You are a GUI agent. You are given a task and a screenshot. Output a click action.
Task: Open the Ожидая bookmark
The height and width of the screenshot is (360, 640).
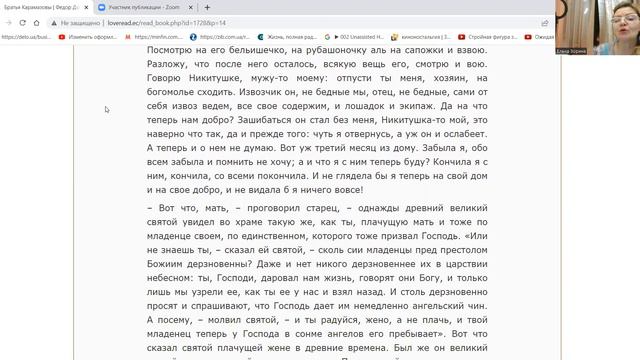click(x=540, y=37)
